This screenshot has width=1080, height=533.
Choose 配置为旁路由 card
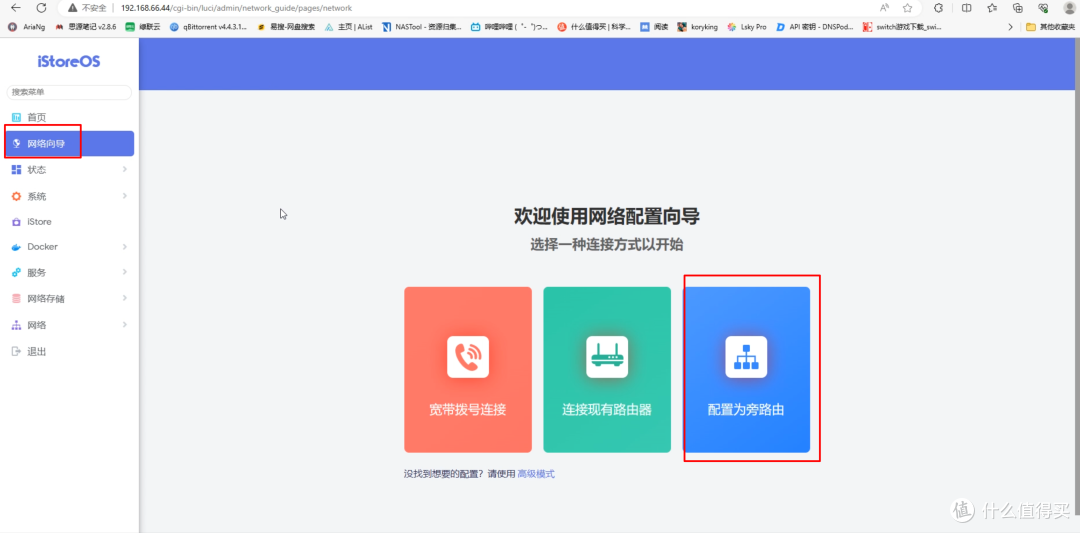(746, 370)
